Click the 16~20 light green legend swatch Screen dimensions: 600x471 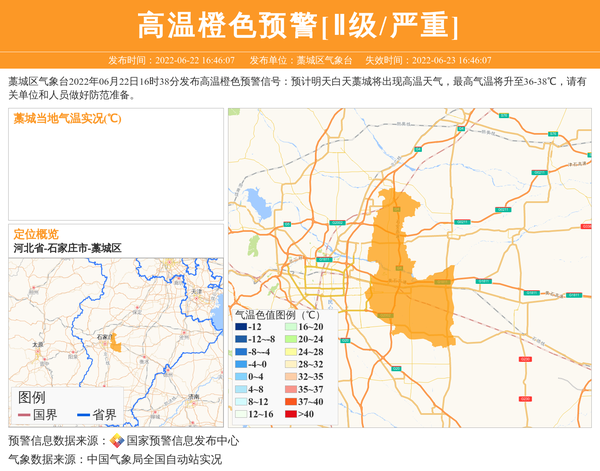(x=291, y=327)
